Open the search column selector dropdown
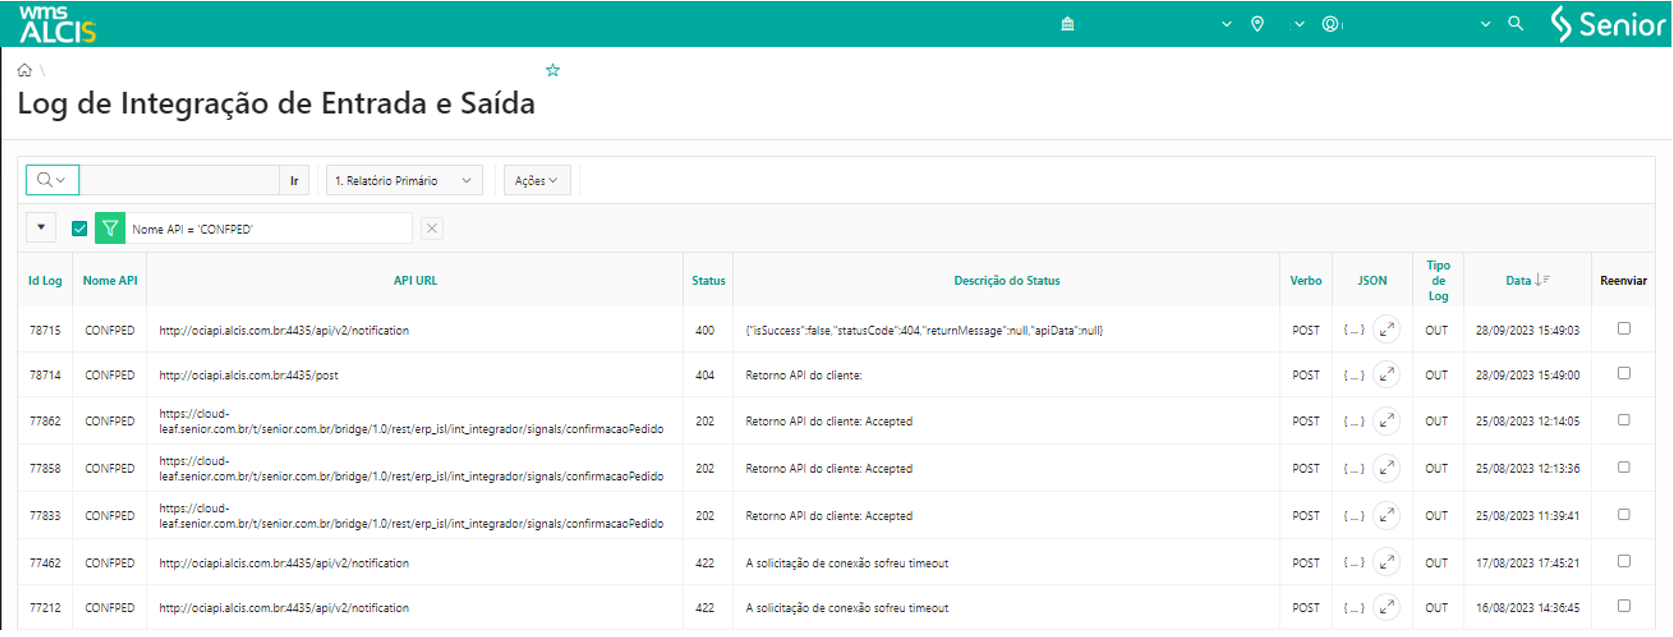 tap(52, 180)
